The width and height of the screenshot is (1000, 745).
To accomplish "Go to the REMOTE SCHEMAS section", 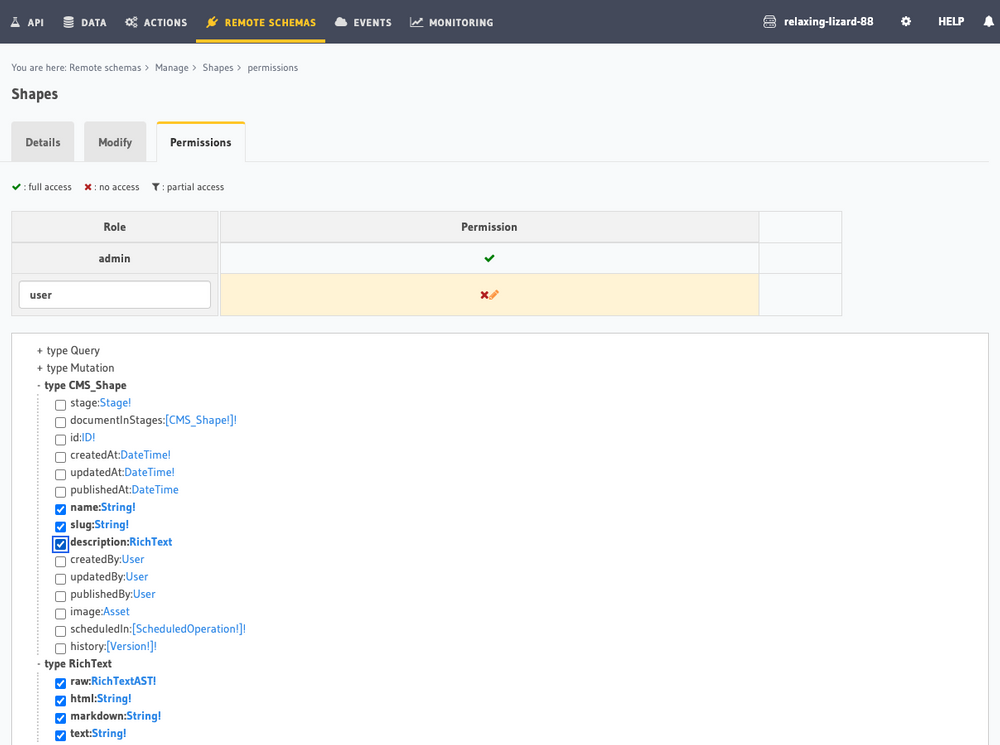I will [212, 20].
